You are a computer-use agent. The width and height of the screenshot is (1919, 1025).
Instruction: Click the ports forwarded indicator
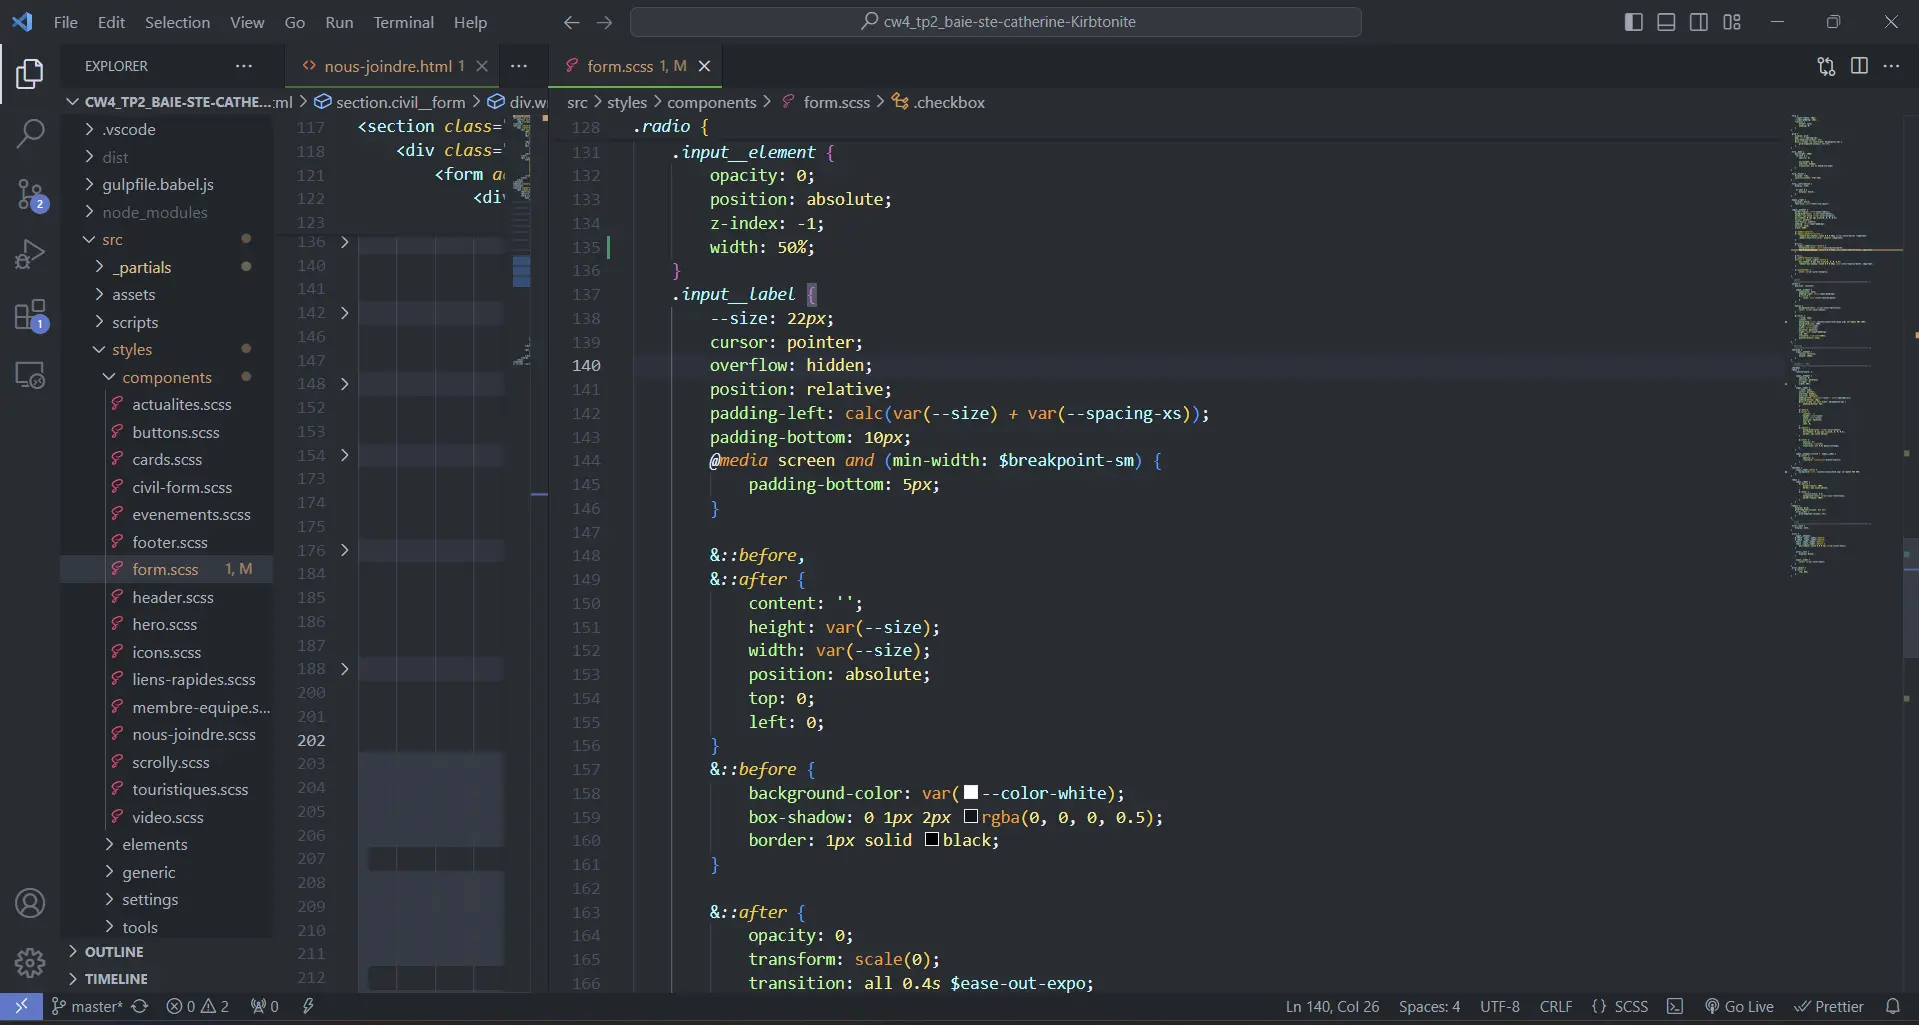coord(265,1006)
